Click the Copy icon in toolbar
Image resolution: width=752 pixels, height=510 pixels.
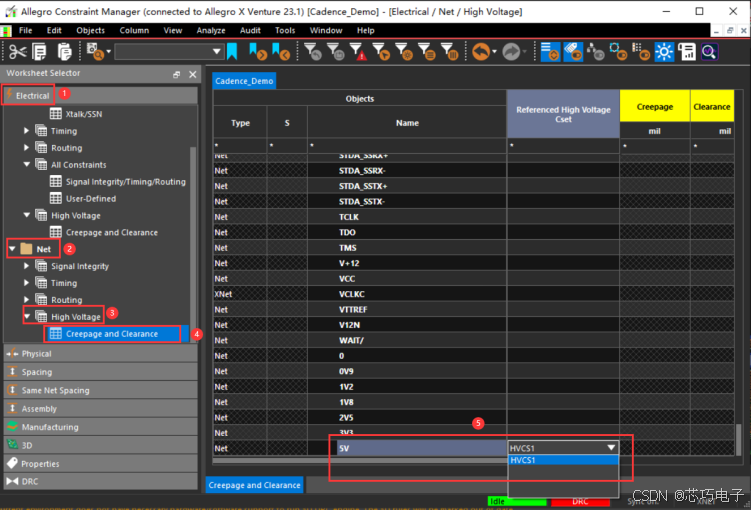[39, 51]
